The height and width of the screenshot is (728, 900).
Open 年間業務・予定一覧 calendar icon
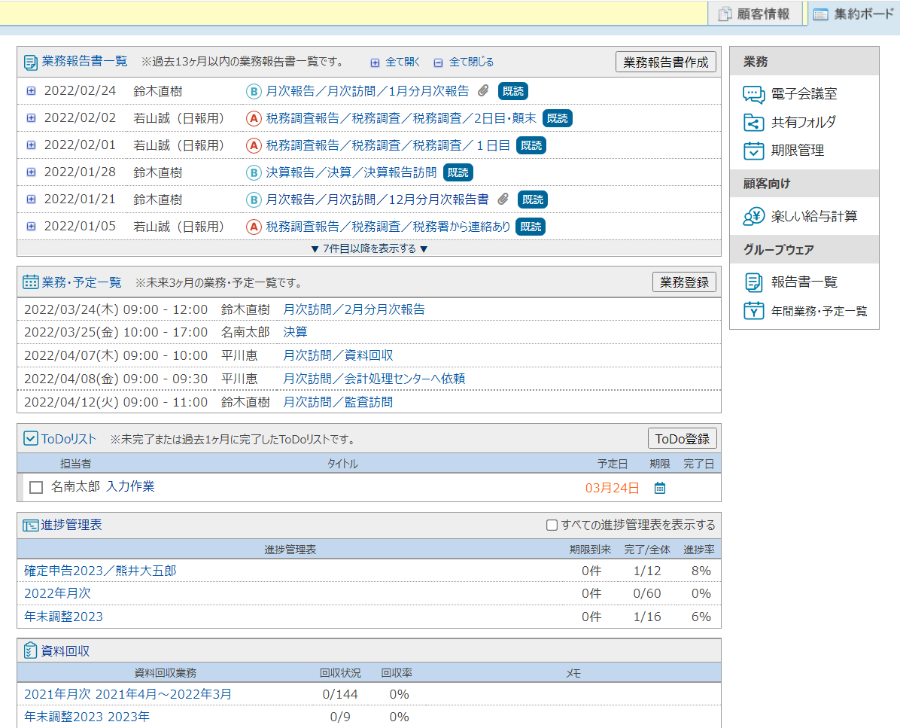[754, 311]
